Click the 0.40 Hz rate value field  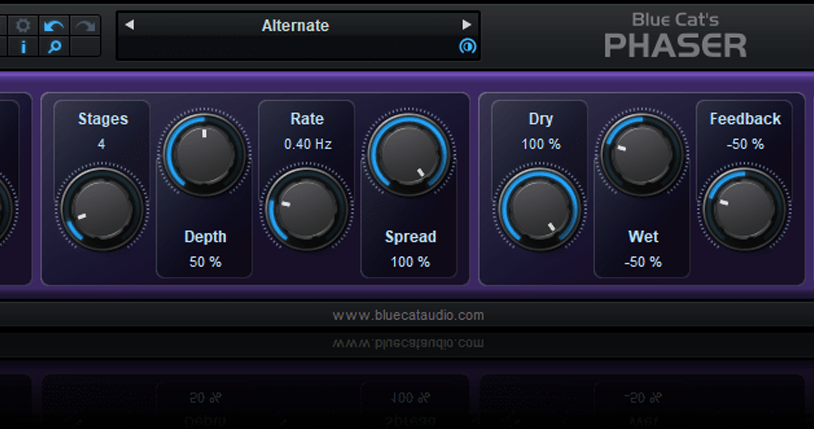coord(307,144)
